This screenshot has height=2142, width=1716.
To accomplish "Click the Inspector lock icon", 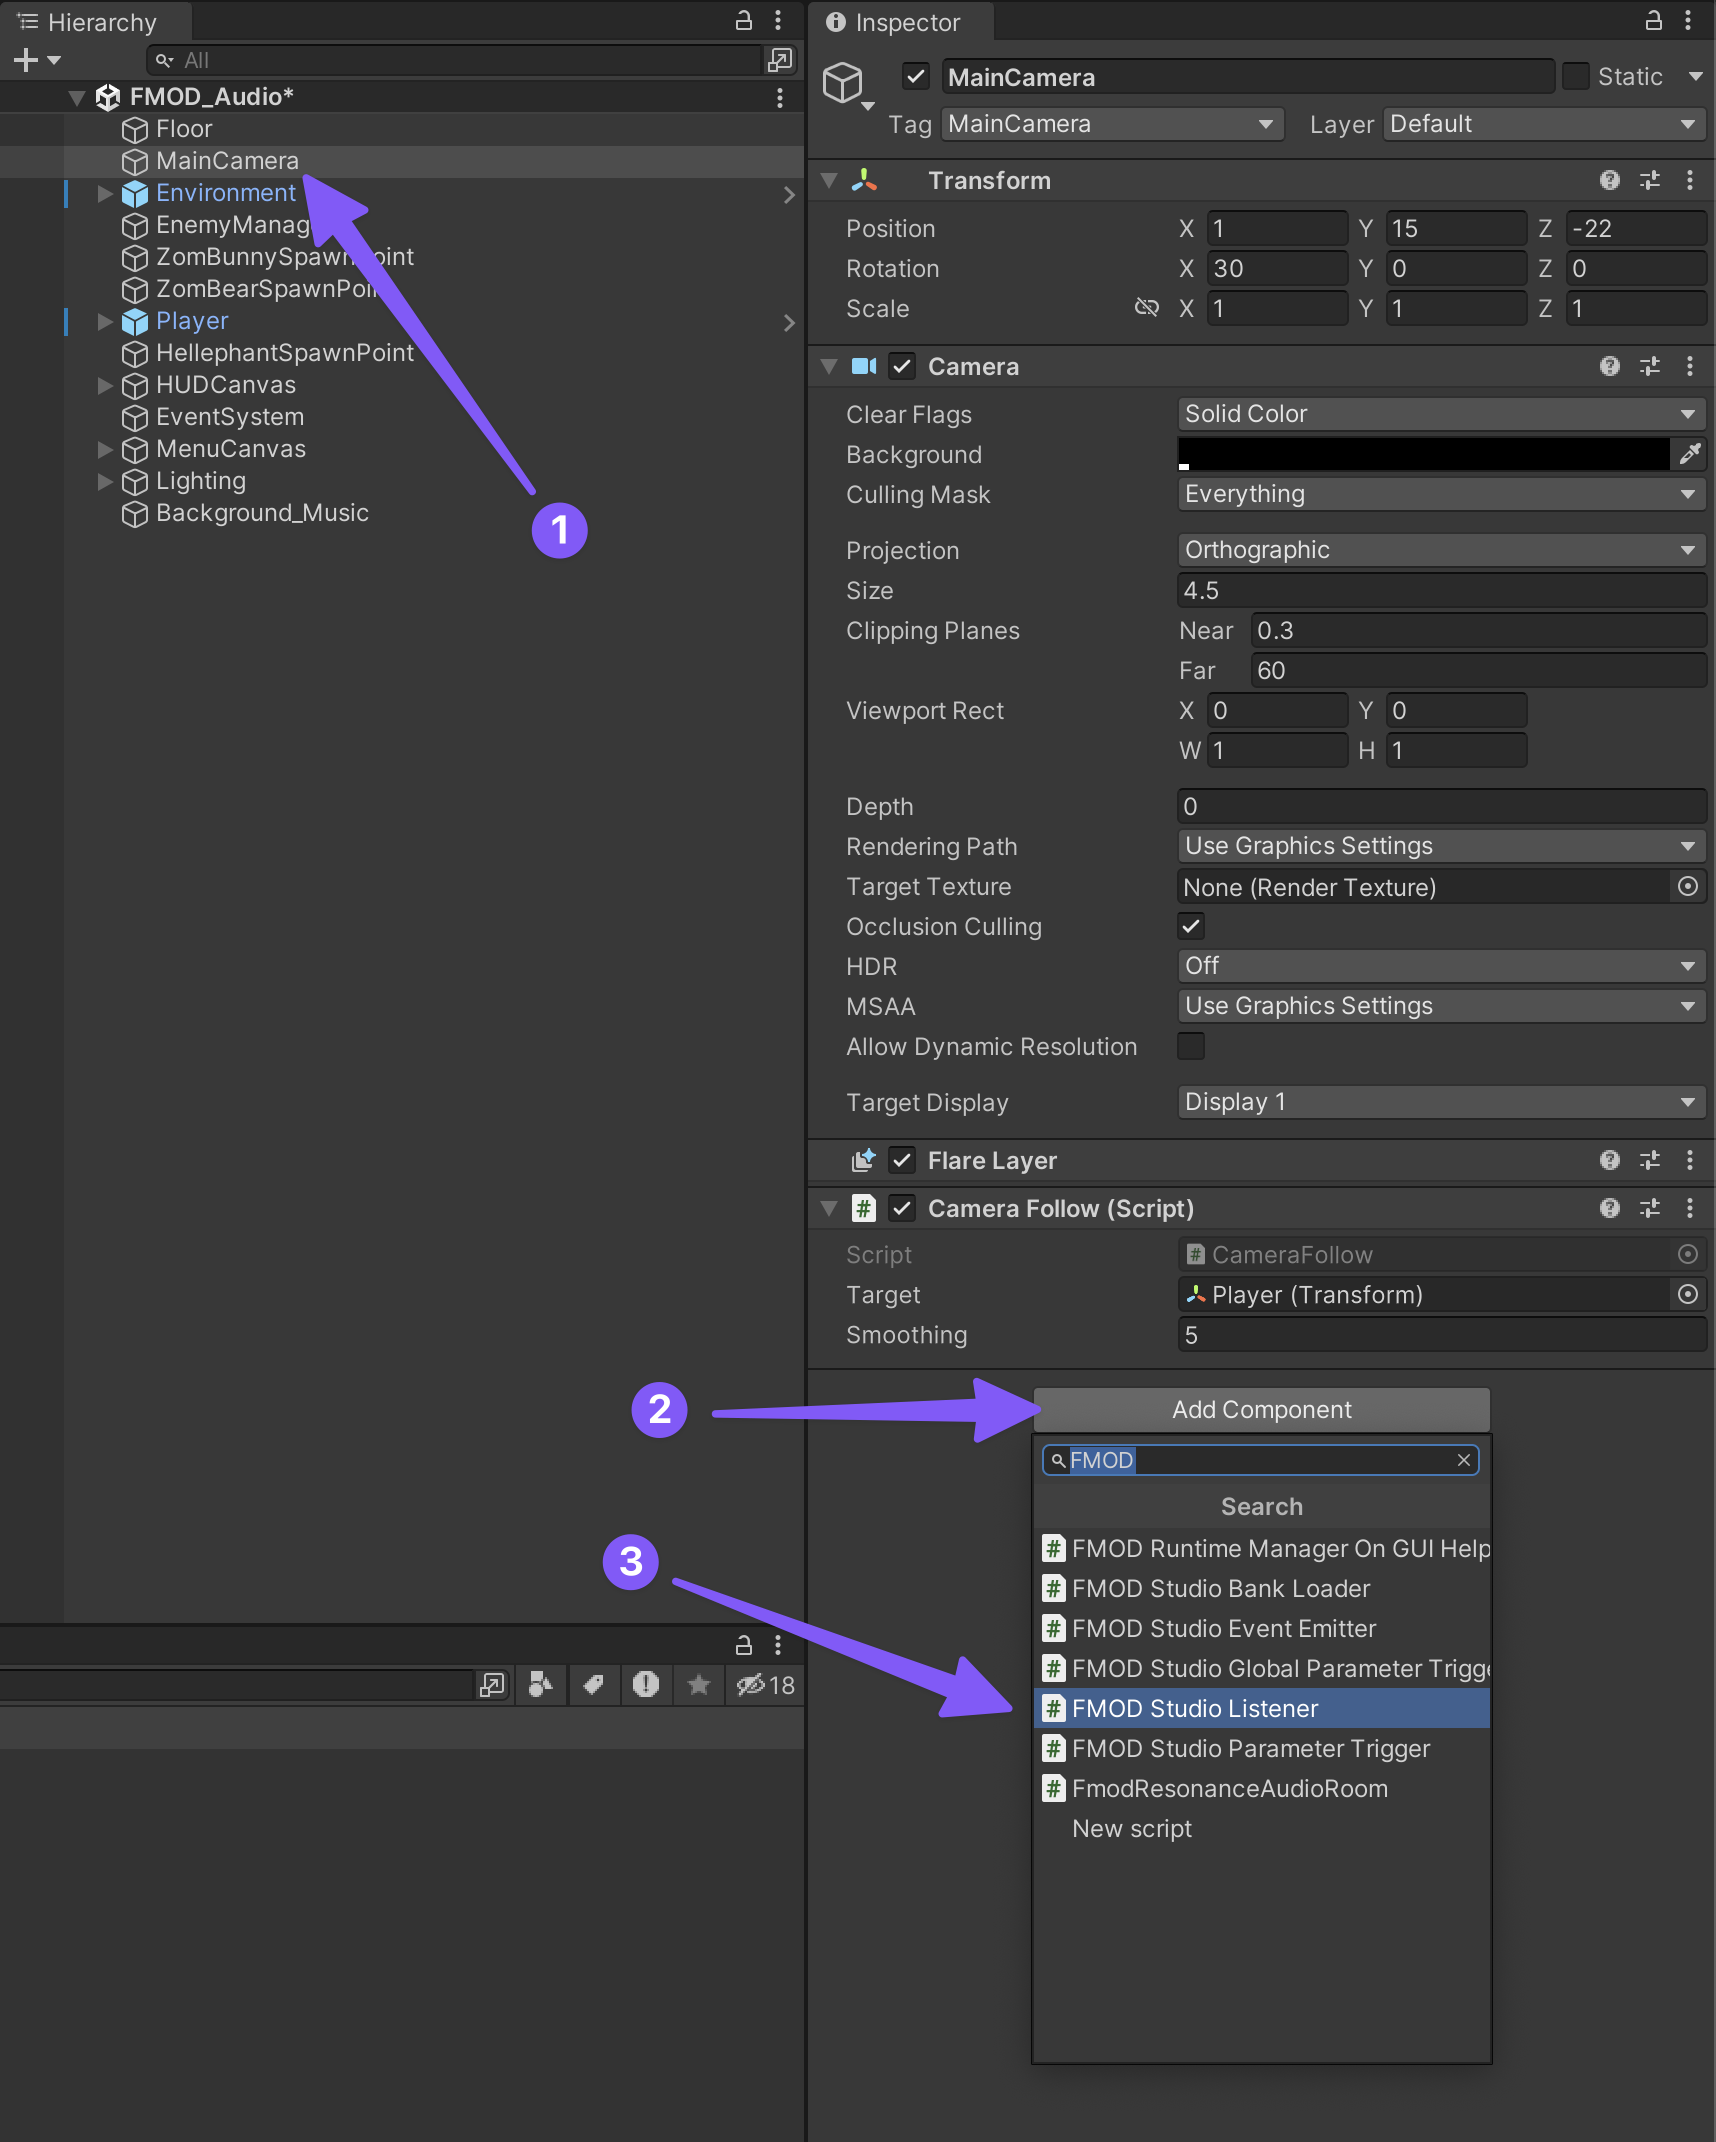I will (1653, 21).
